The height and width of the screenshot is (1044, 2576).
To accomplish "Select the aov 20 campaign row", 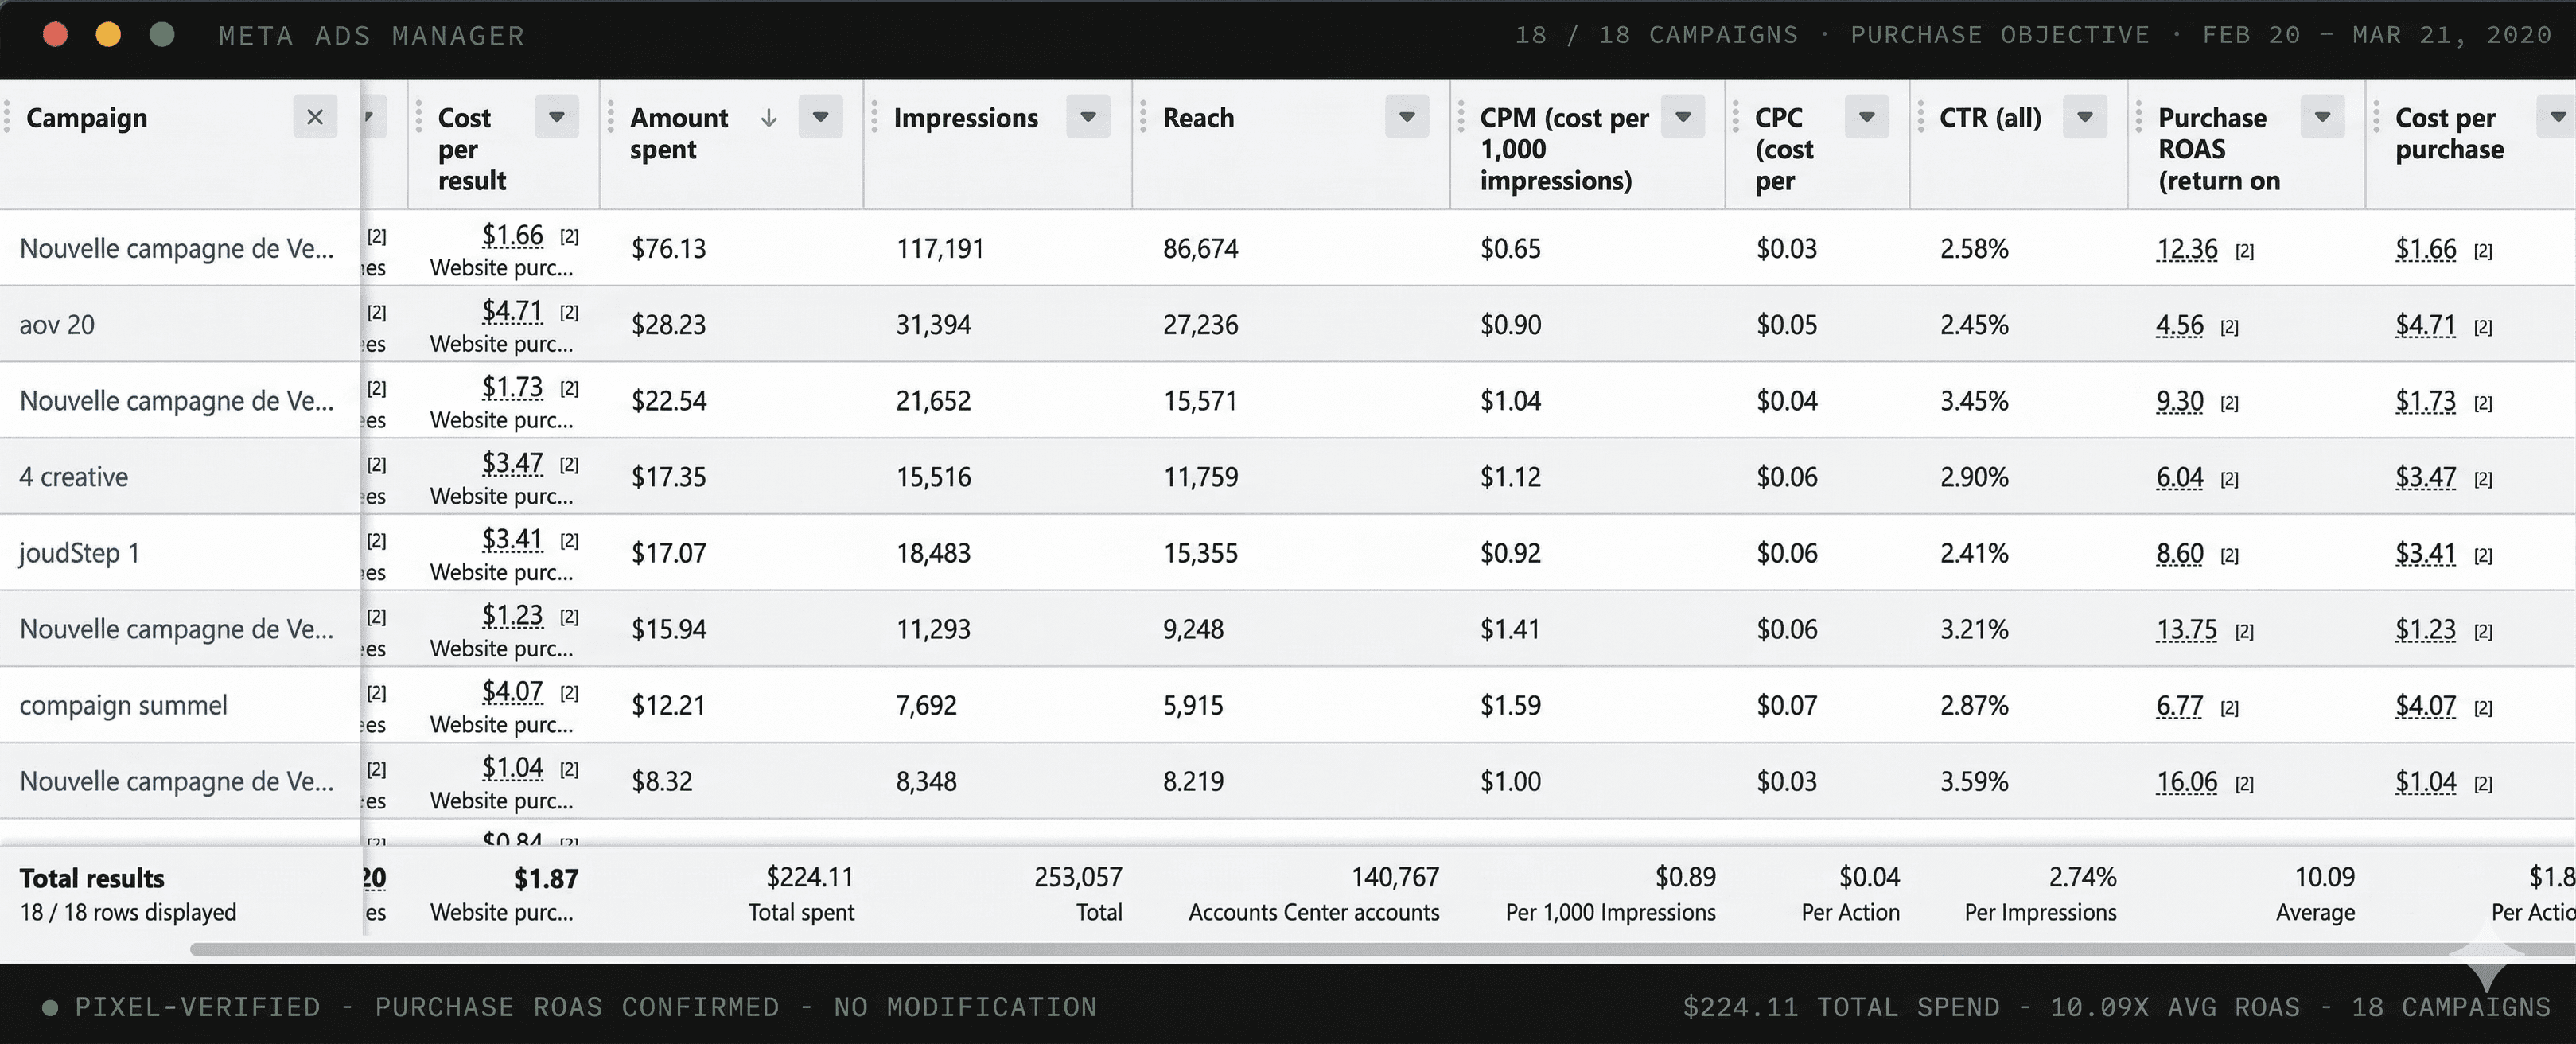I will click(57, 325).
